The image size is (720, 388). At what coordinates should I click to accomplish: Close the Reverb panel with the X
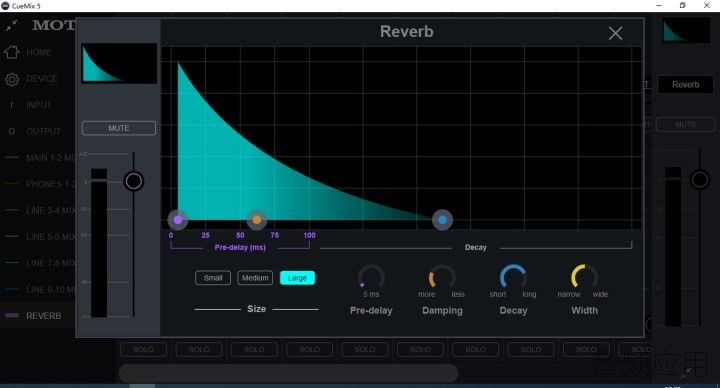point(615,33)
